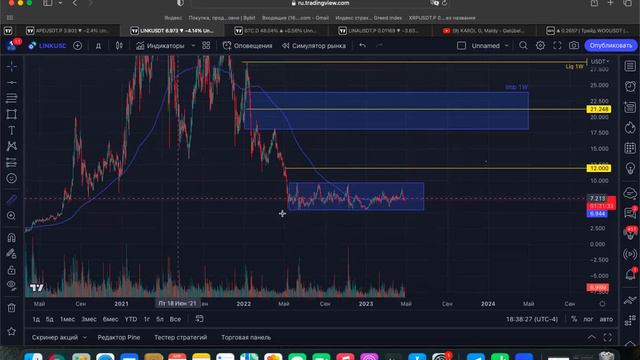The width and height of the screenshot is (640, 360).
Task: Open the Unnamed layout dropdown
Action: (x=490, y=46)
